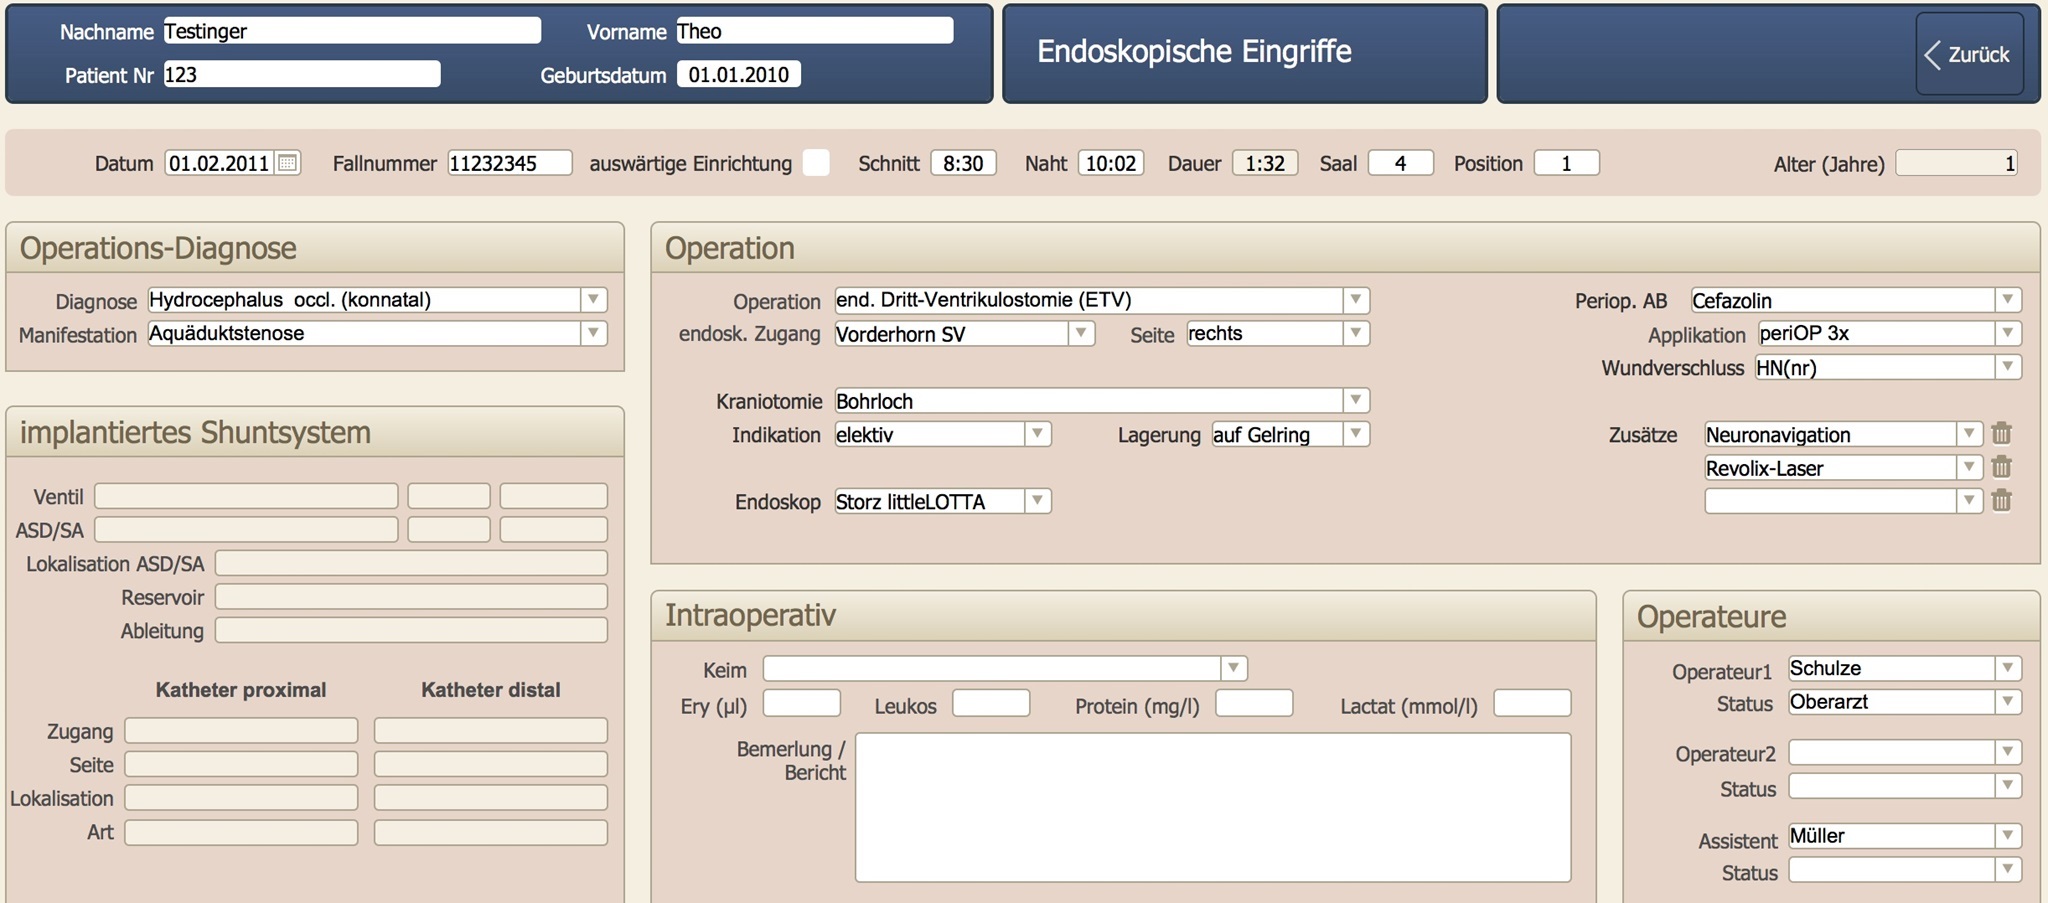This screenshot has width=2048, height=903.
Task: Click the Leukos field
Action: pyautogui.click(x=991, y=703)
